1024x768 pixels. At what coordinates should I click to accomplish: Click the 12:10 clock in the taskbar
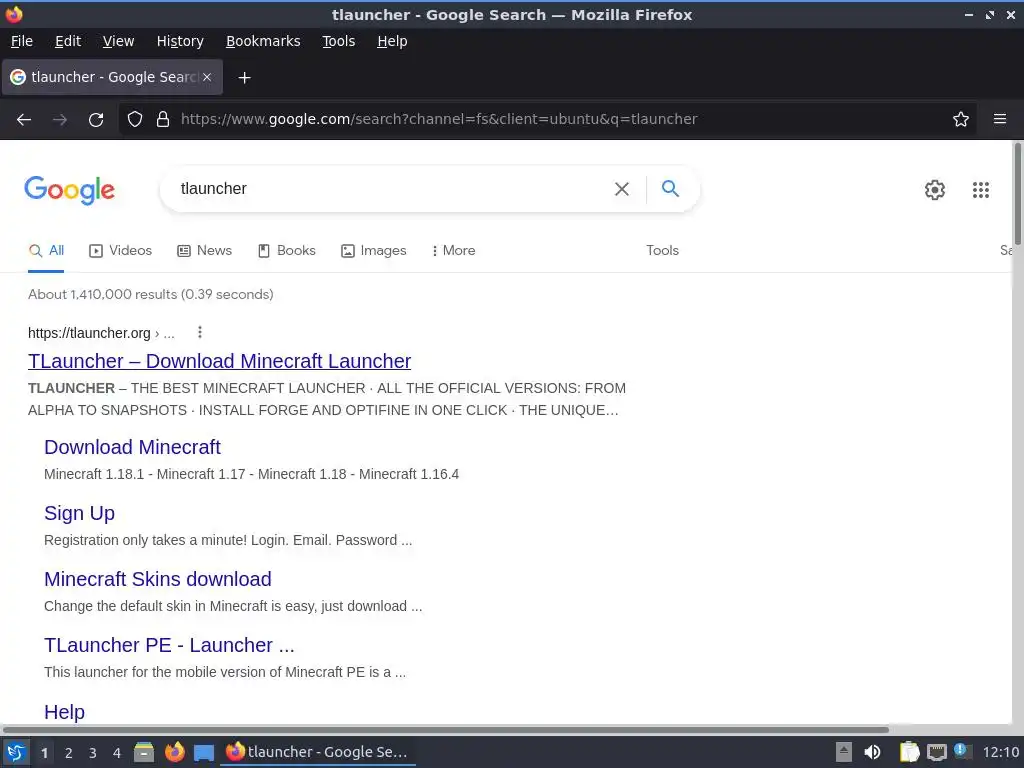(x=1000, y=752)
